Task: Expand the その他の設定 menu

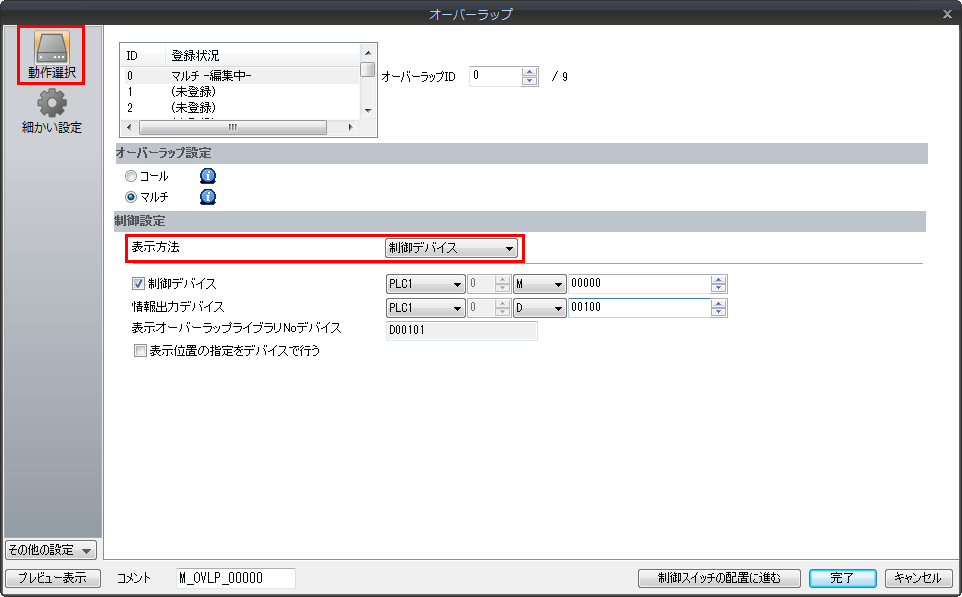Action: click(x=51, y=550)
